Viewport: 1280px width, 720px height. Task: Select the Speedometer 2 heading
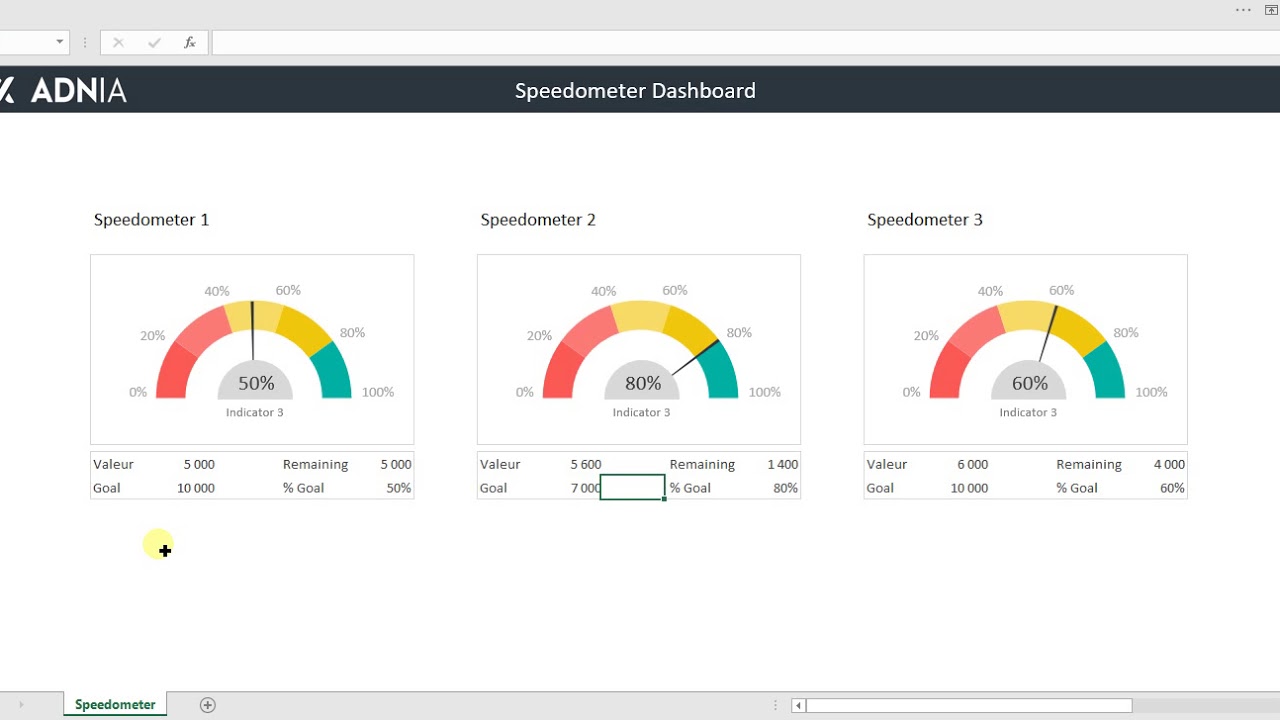click(538, 220)
